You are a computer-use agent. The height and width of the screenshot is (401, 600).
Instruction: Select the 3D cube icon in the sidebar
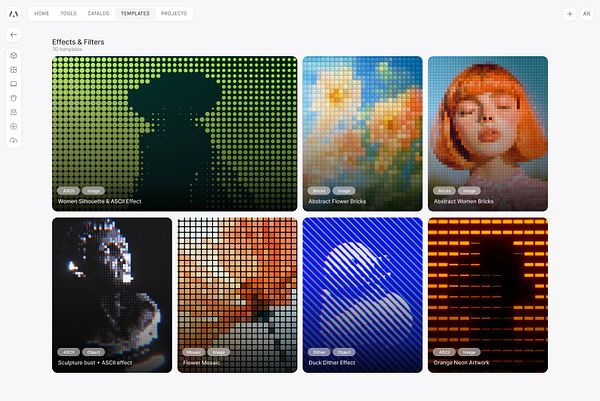pos(14,55)
